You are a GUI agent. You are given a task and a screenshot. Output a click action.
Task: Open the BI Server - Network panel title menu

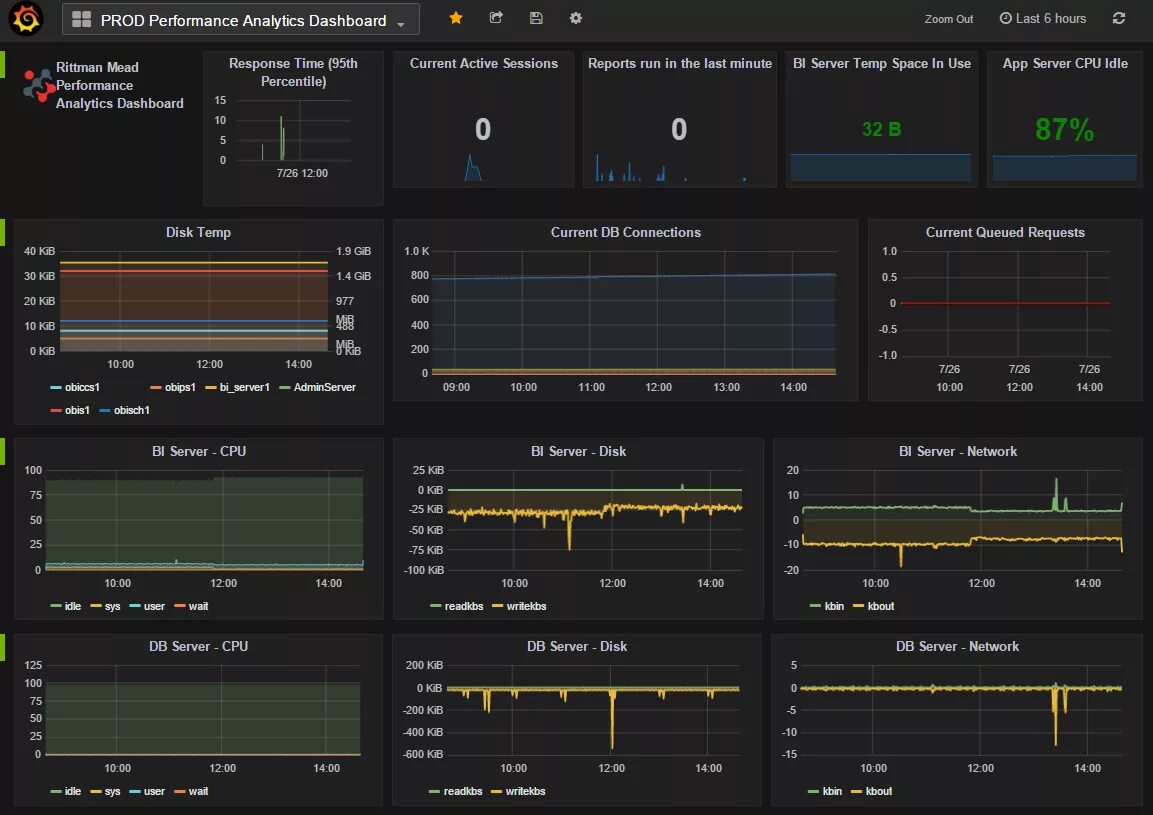[957, 452]
